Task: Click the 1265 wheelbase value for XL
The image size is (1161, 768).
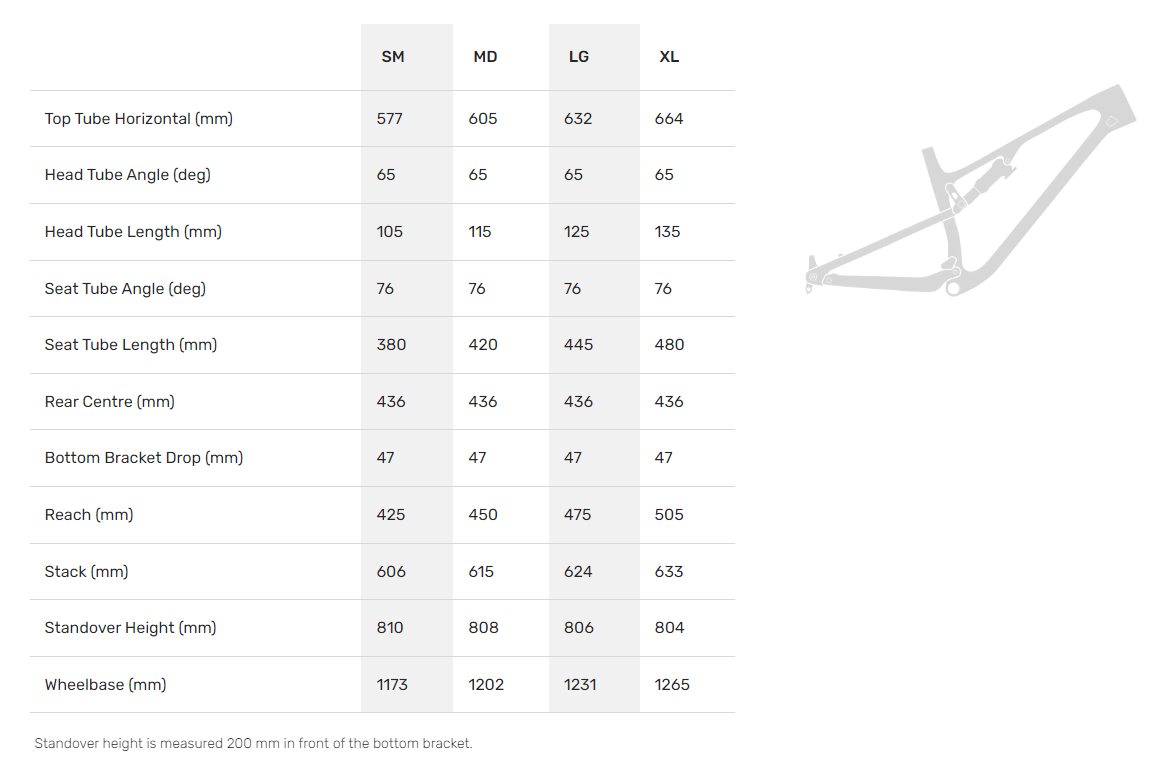Action: (x=672, y=685)
